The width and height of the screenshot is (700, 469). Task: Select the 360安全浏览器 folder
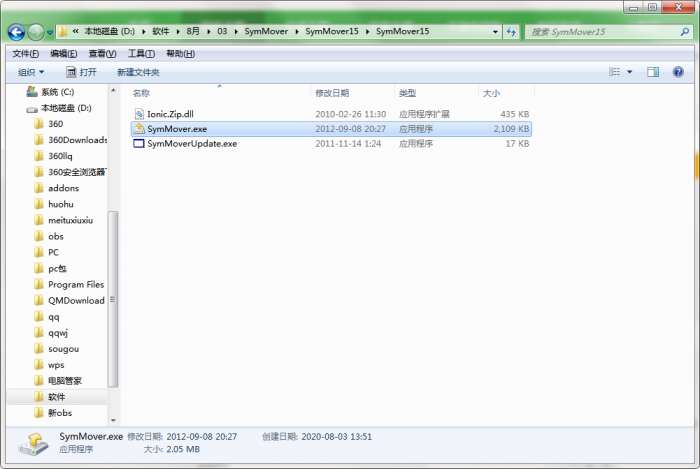(x=77, y=172)
